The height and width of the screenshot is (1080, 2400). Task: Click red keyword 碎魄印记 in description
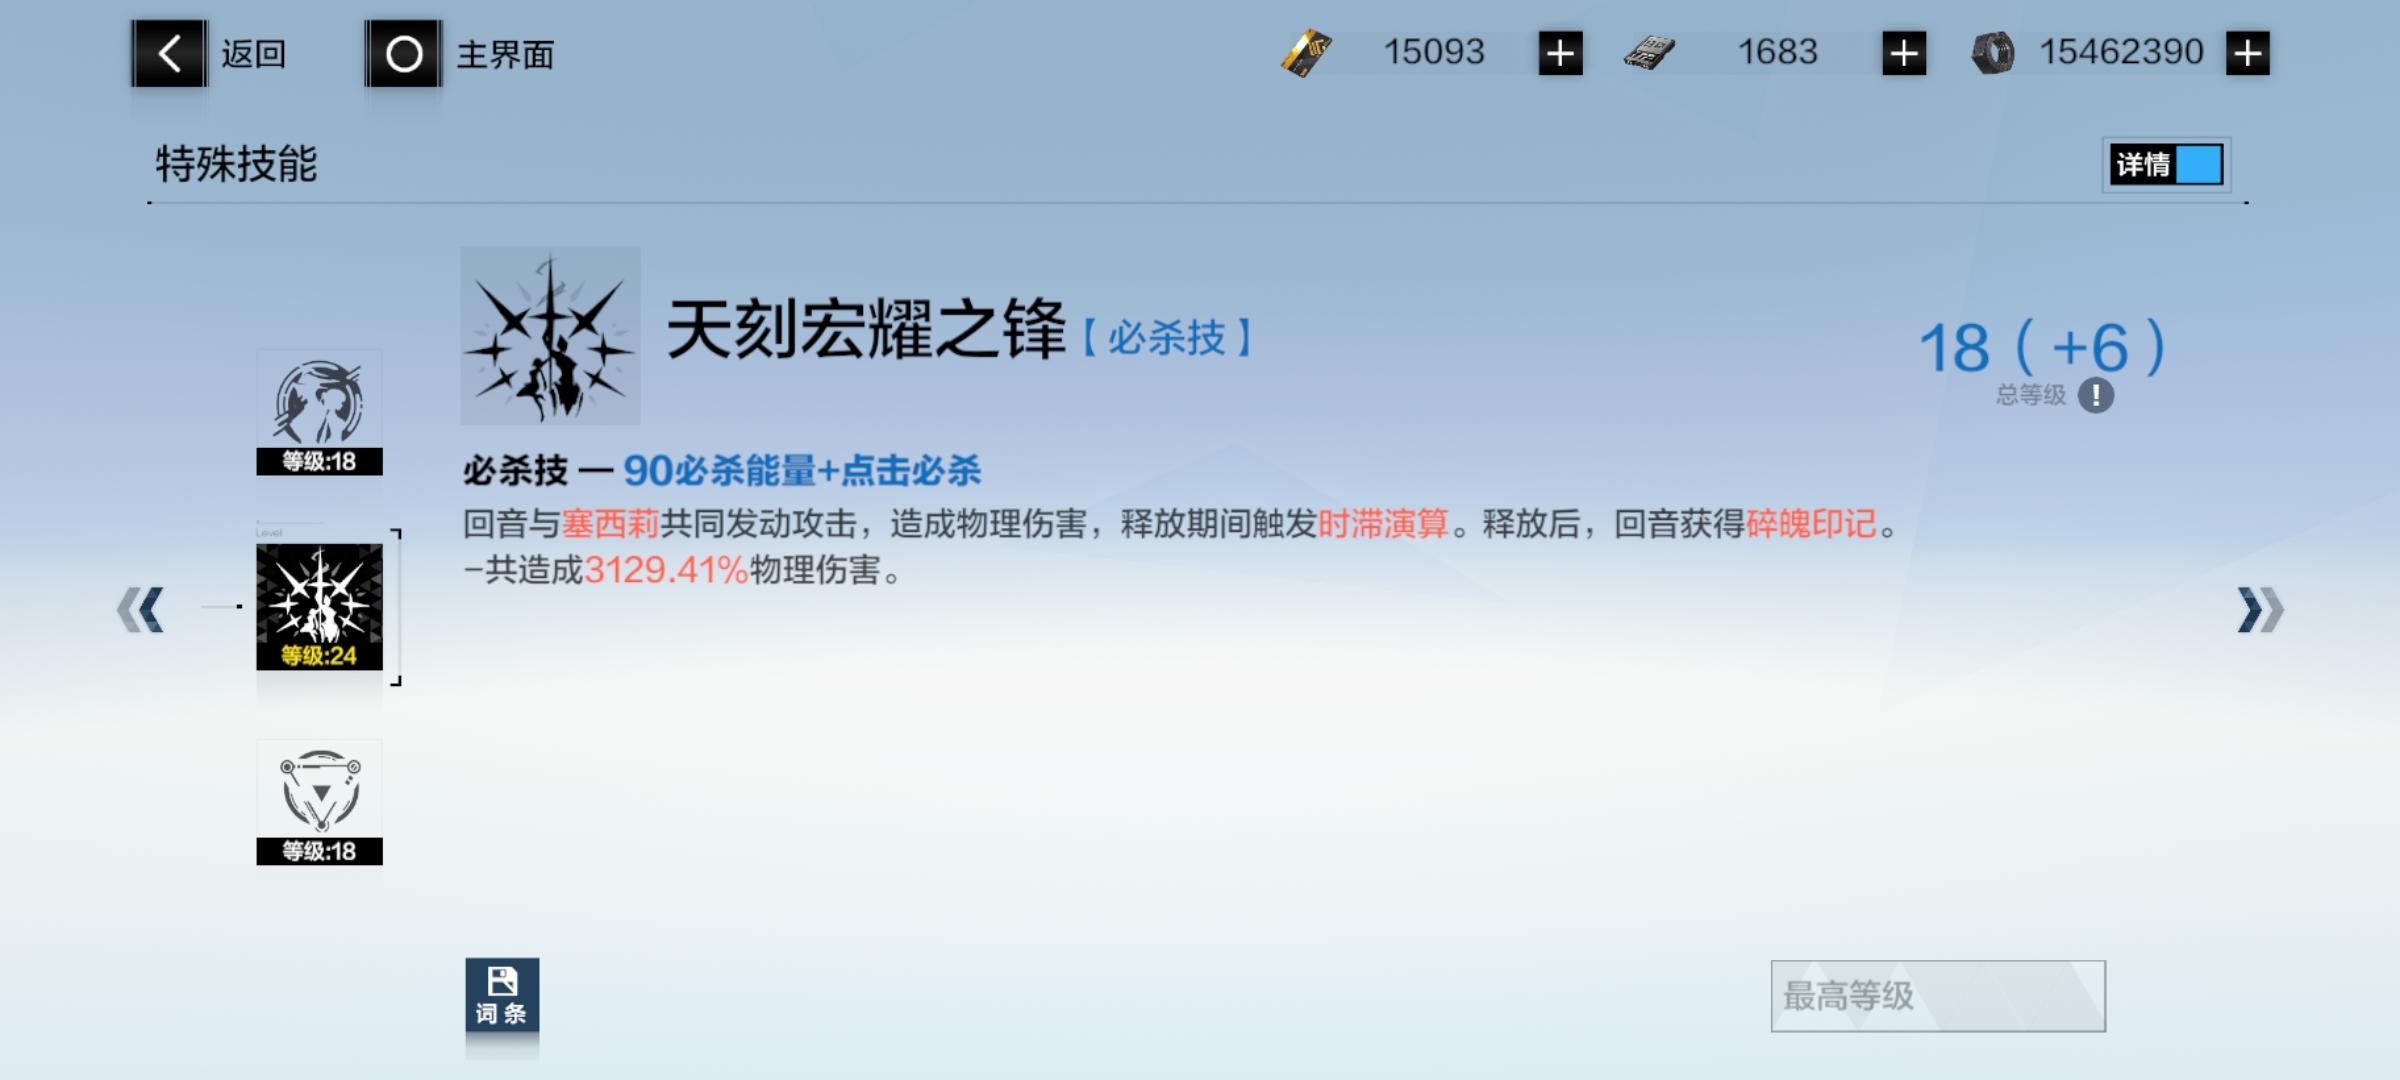click(x=1811, y=523)
